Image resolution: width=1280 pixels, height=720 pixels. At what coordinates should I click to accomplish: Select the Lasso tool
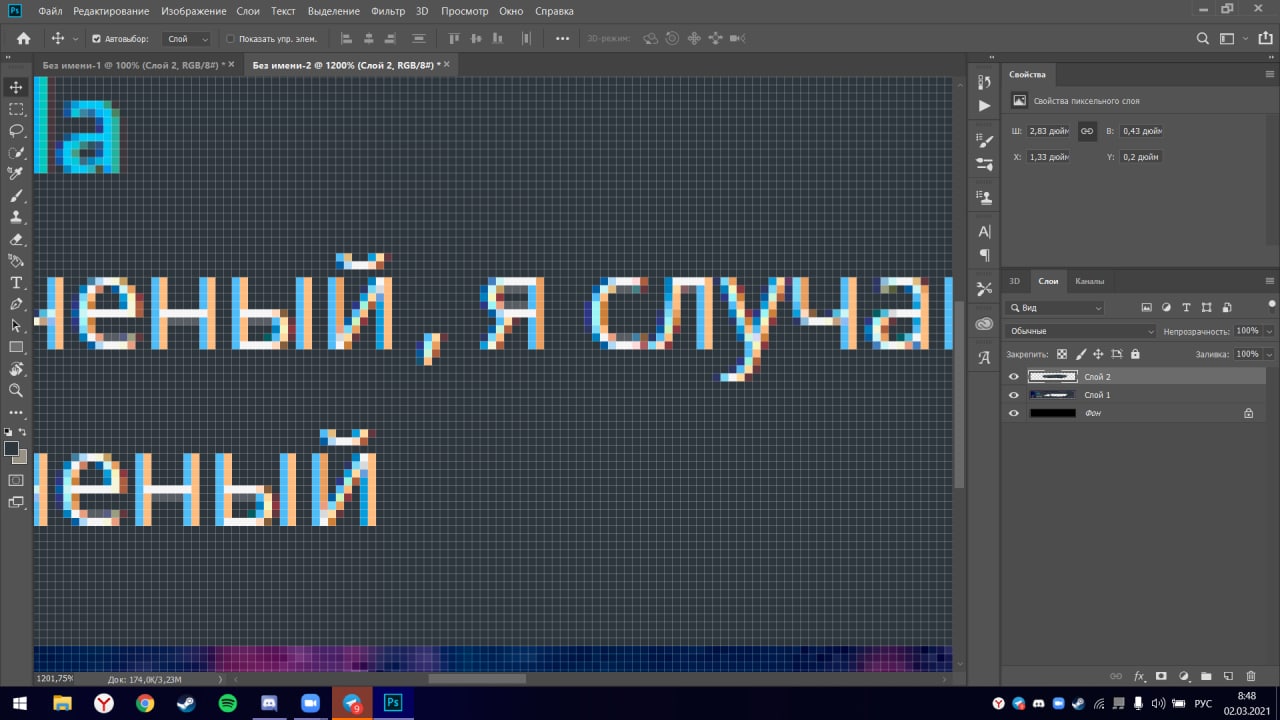[x=16, y=131]
